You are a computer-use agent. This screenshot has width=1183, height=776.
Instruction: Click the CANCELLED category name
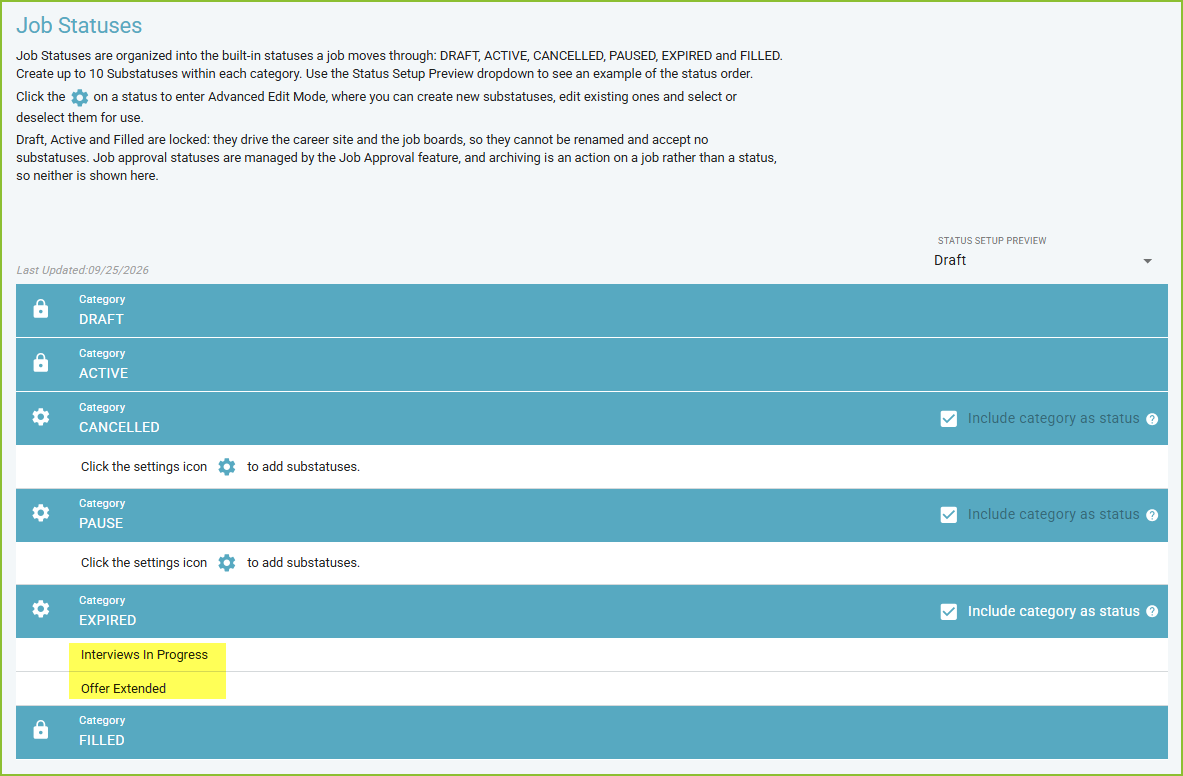tap(119, 427)
